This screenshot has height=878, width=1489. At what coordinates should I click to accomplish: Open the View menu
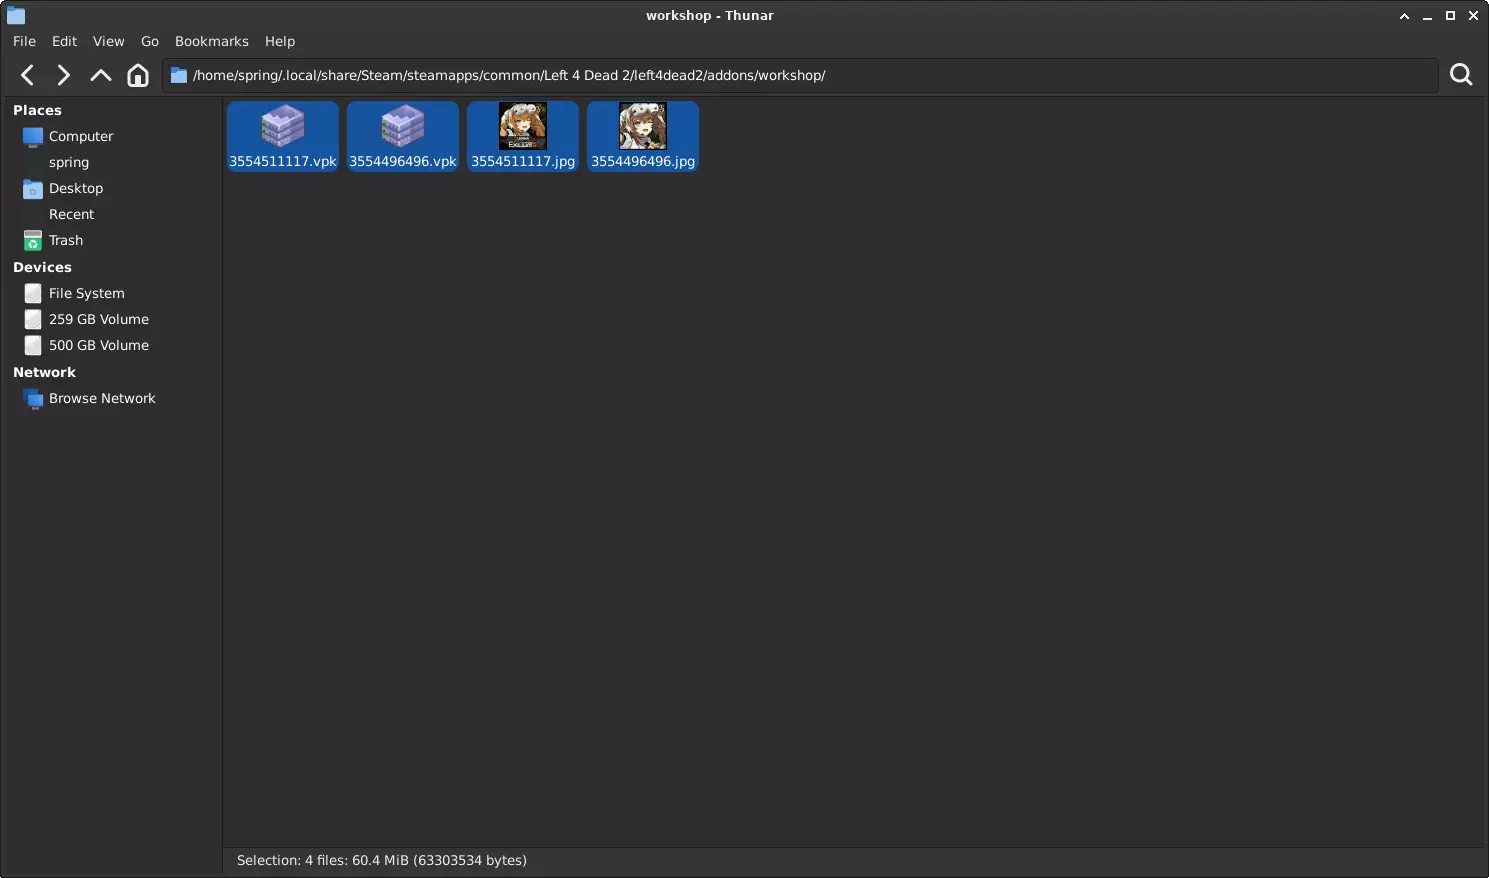coord(108,41)
